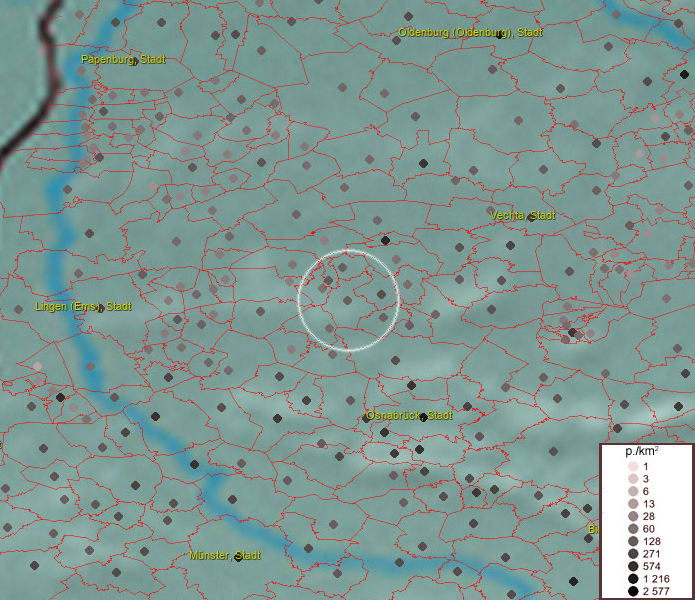Click the Vechta, Stadt label

click(x=523, y=216)
